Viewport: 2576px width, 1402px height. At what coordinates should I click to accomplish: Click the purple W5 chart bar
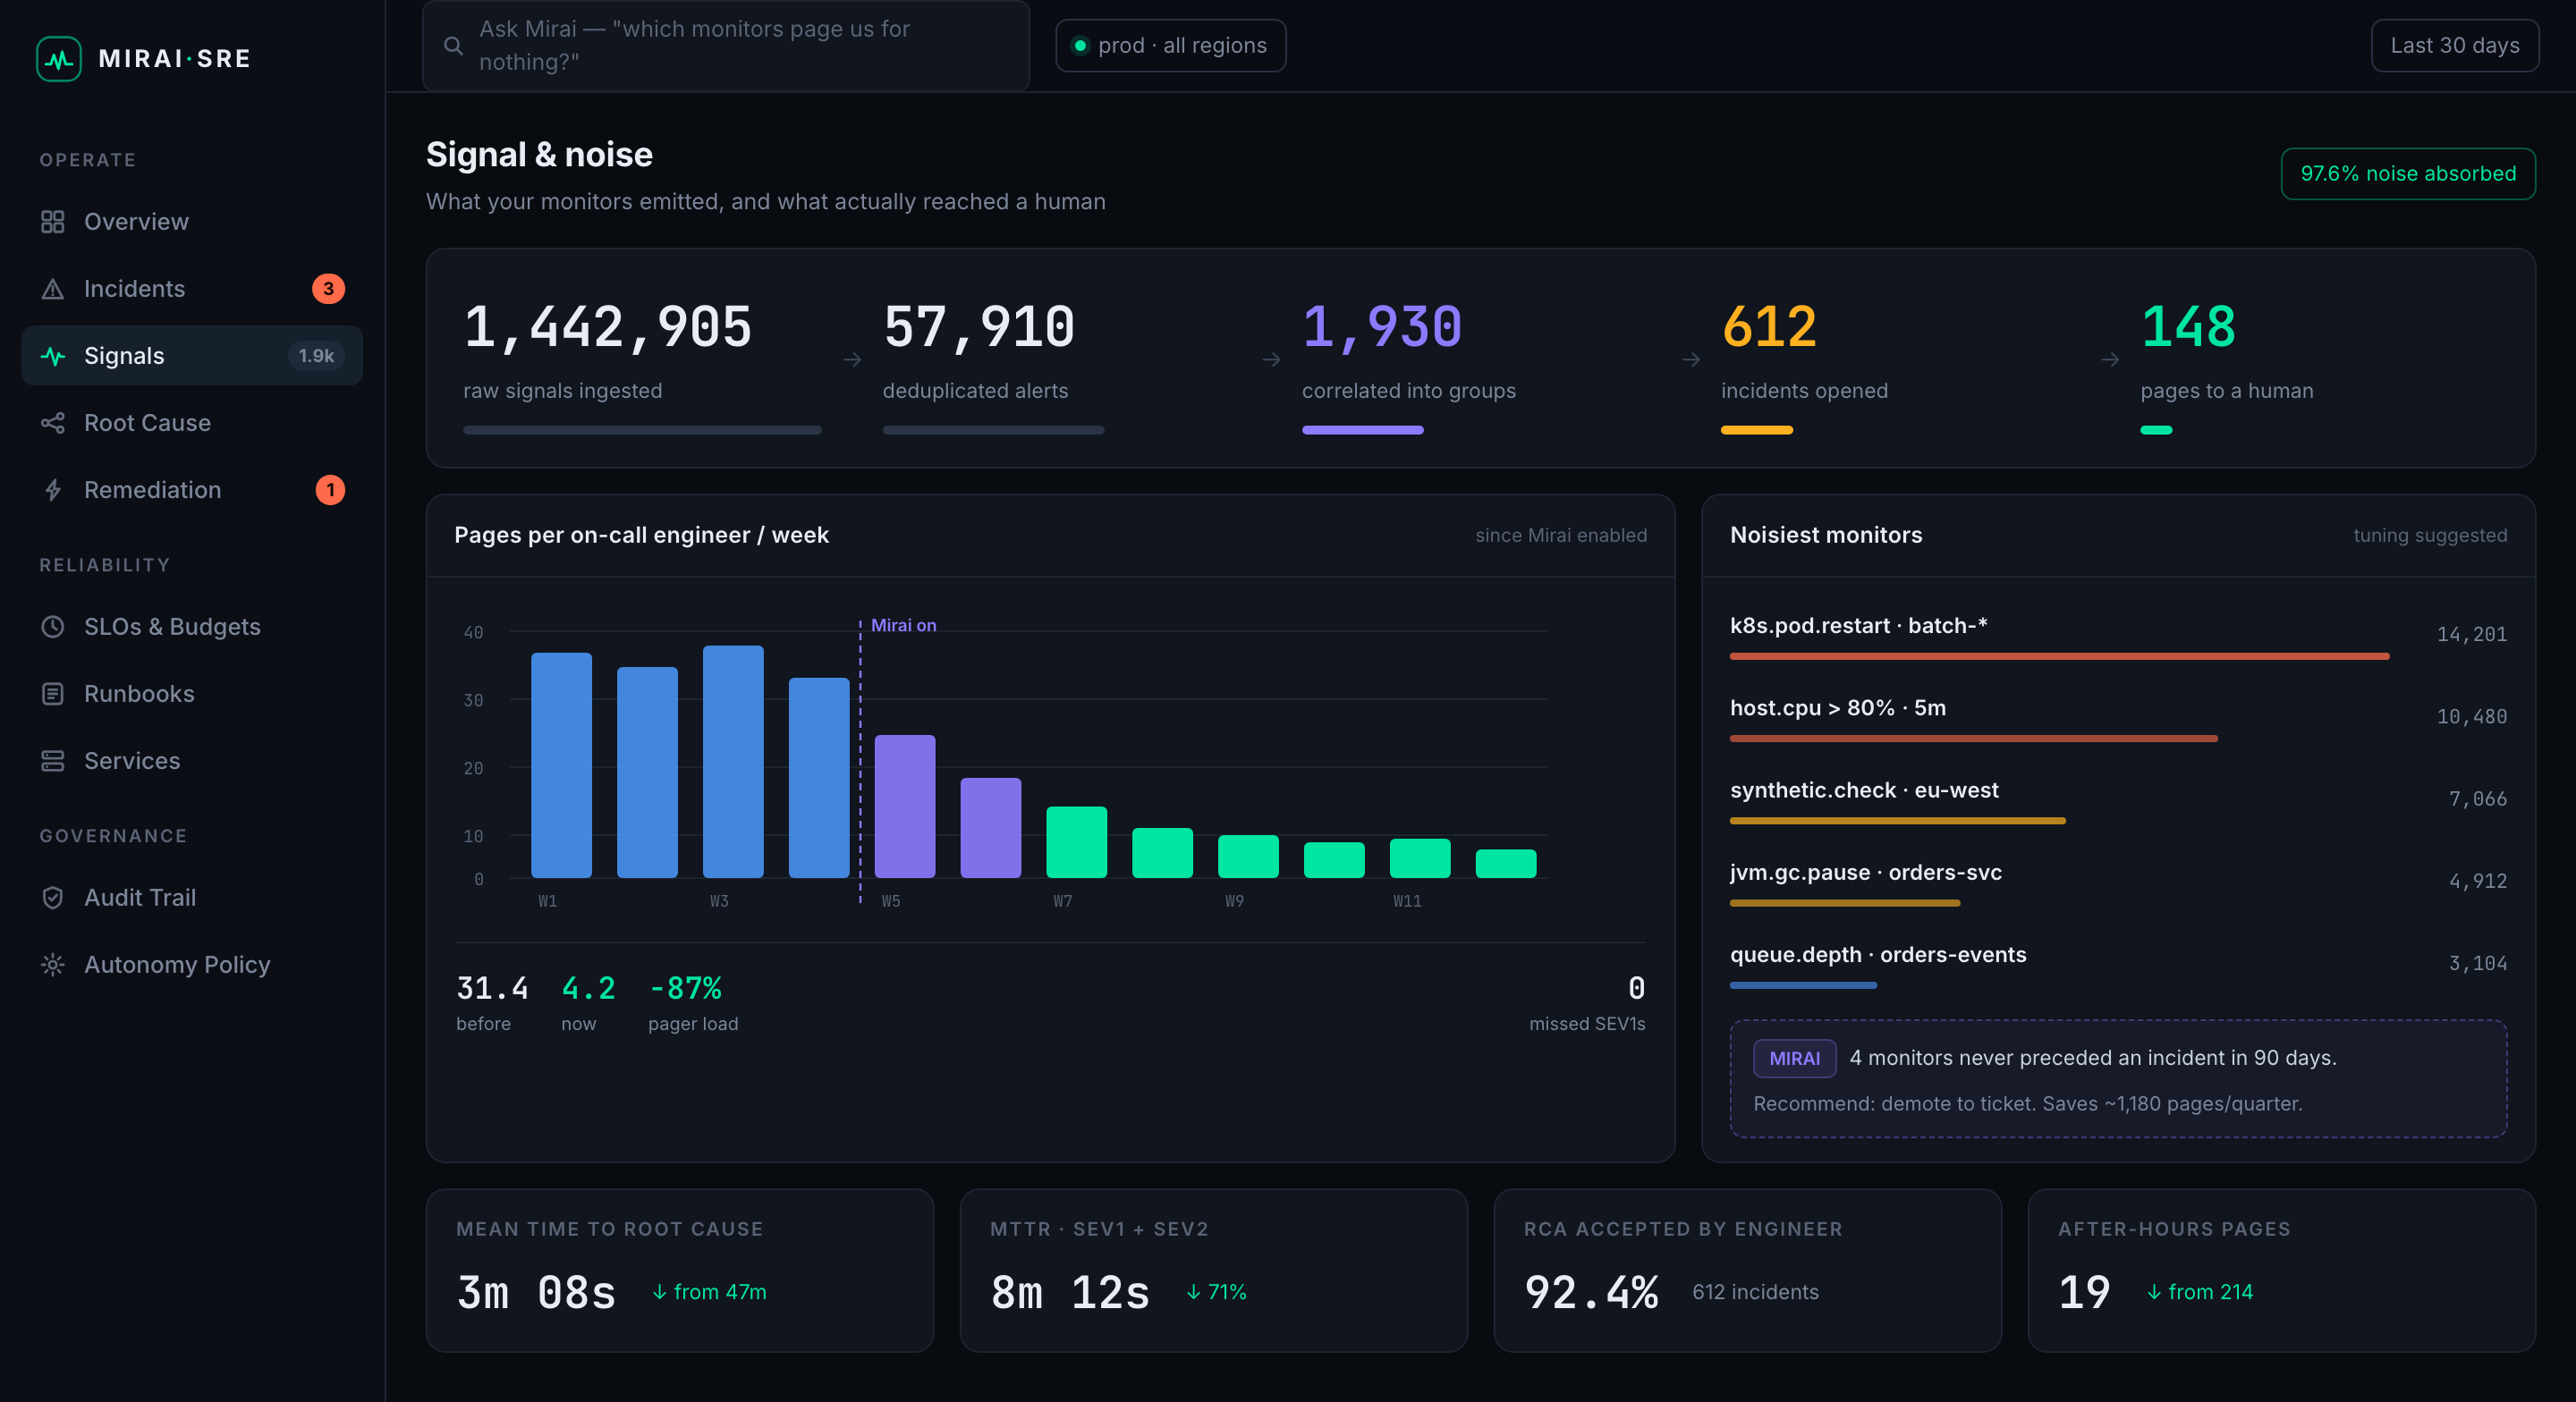(x=905, y=806)
